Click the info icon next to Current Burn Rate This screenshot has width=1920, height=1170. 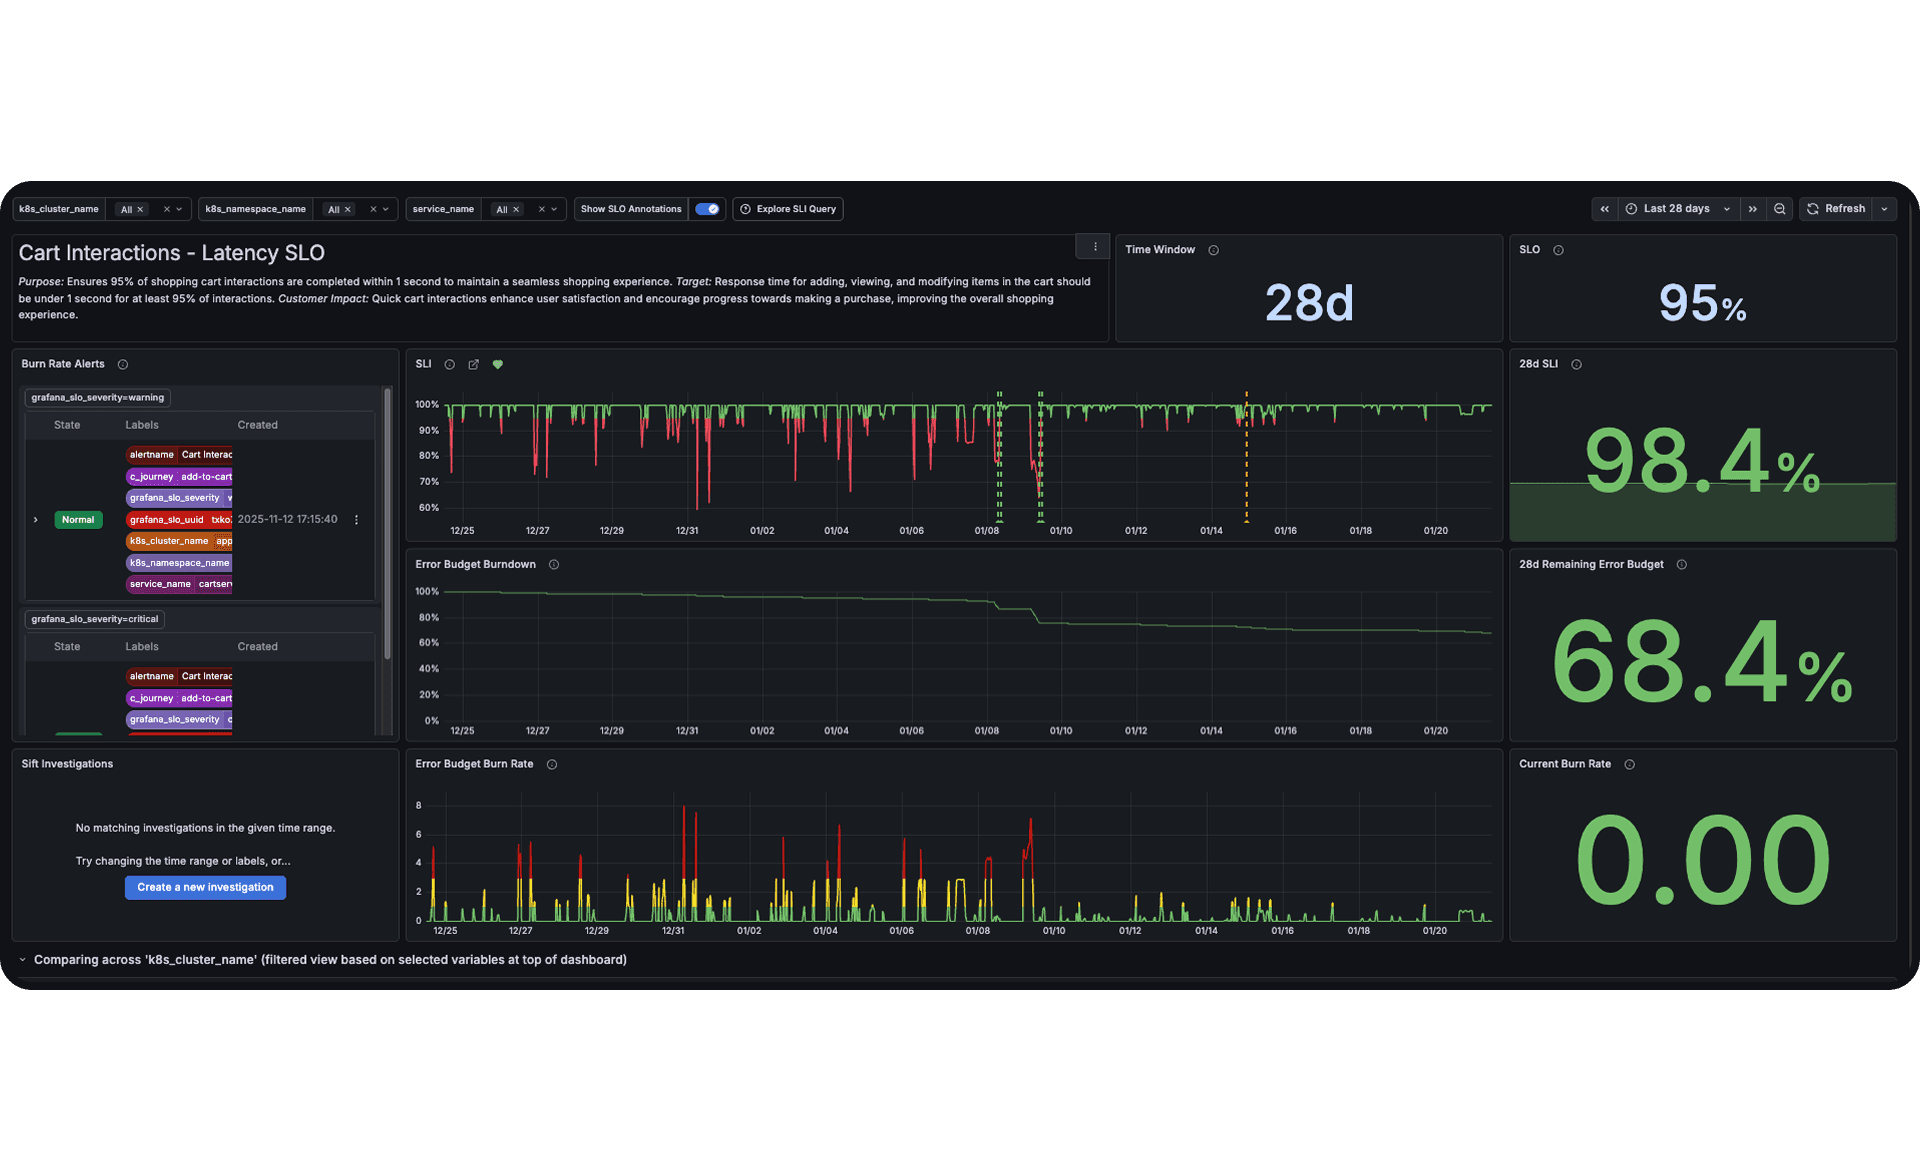coord(1629,764)
